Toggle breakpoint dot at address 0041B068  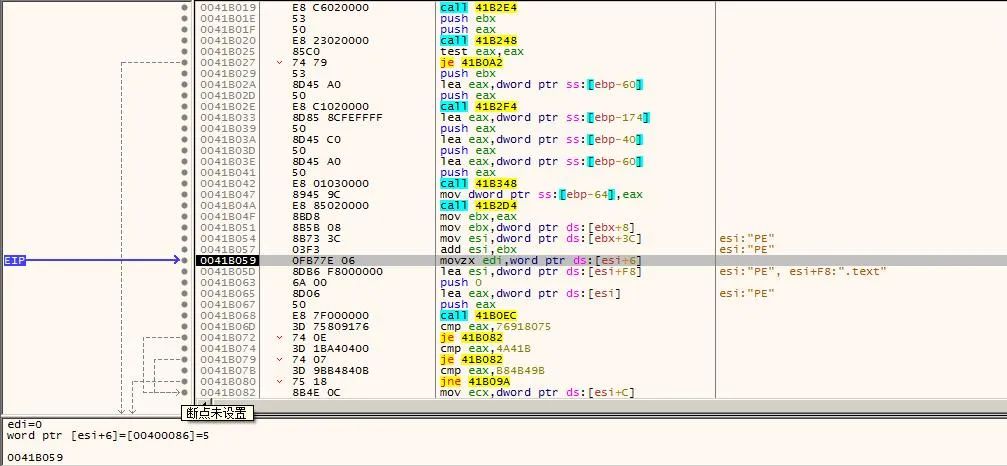pos(184,315)
